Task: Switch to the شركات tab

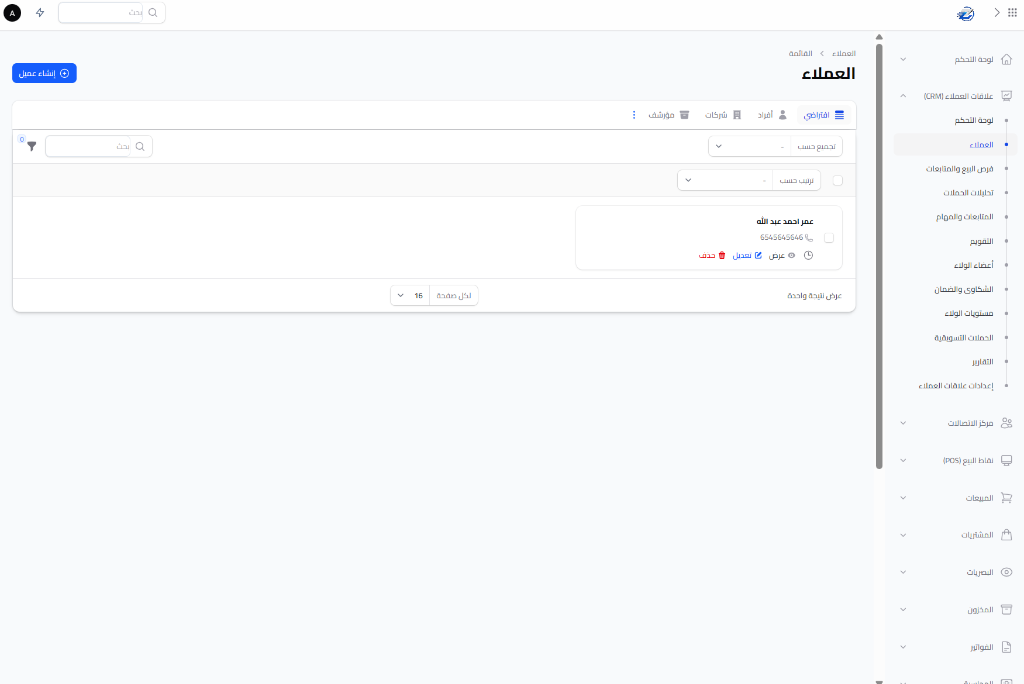Action: click(723, 115)
